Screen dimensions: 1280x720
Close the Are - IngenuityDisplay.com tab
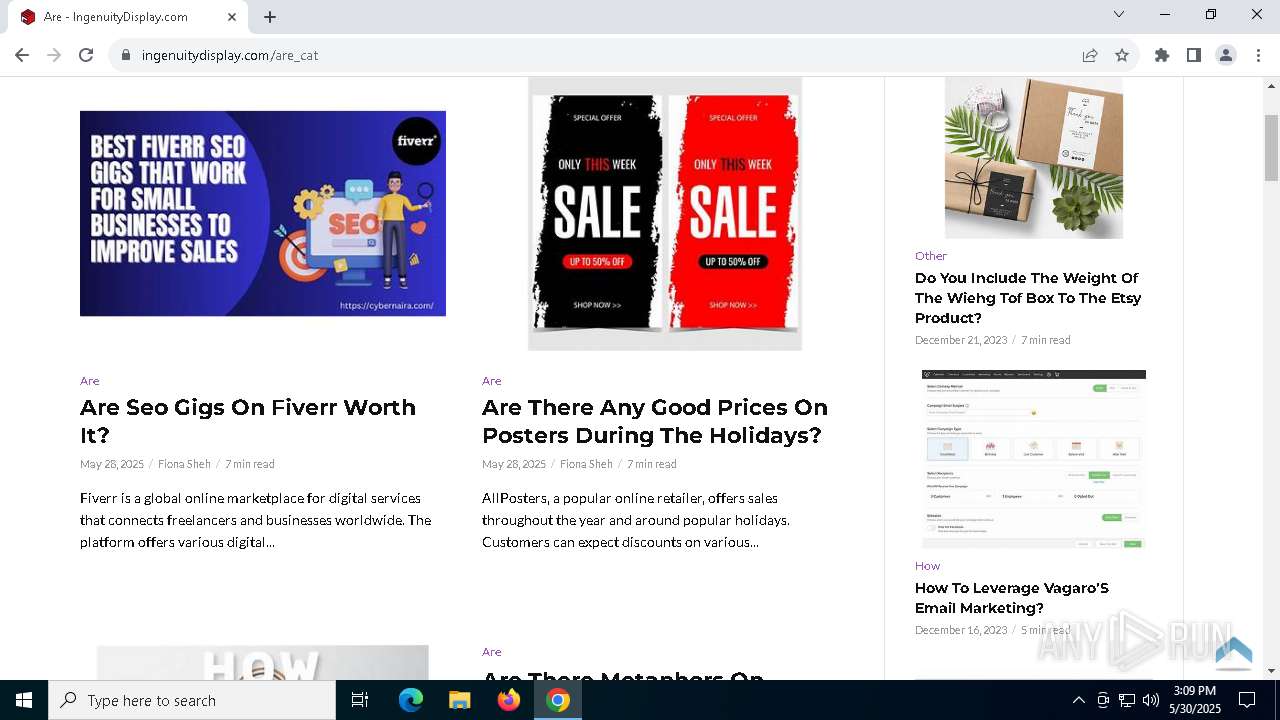(x=232, y=17)
